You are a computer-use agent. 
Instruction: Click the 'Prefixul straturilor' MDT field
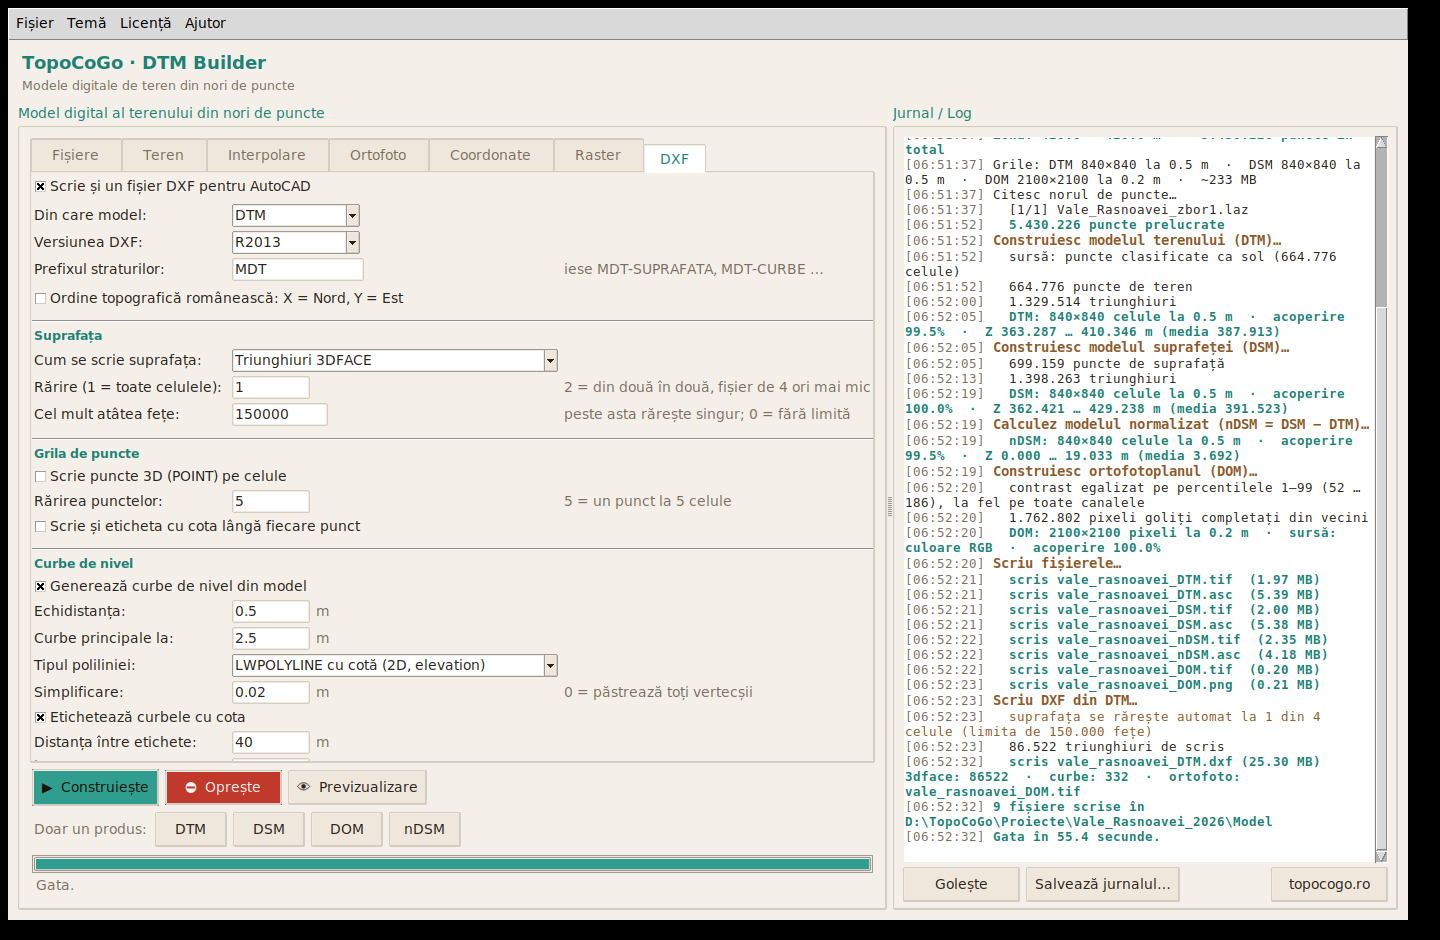(x=298, y=269)
